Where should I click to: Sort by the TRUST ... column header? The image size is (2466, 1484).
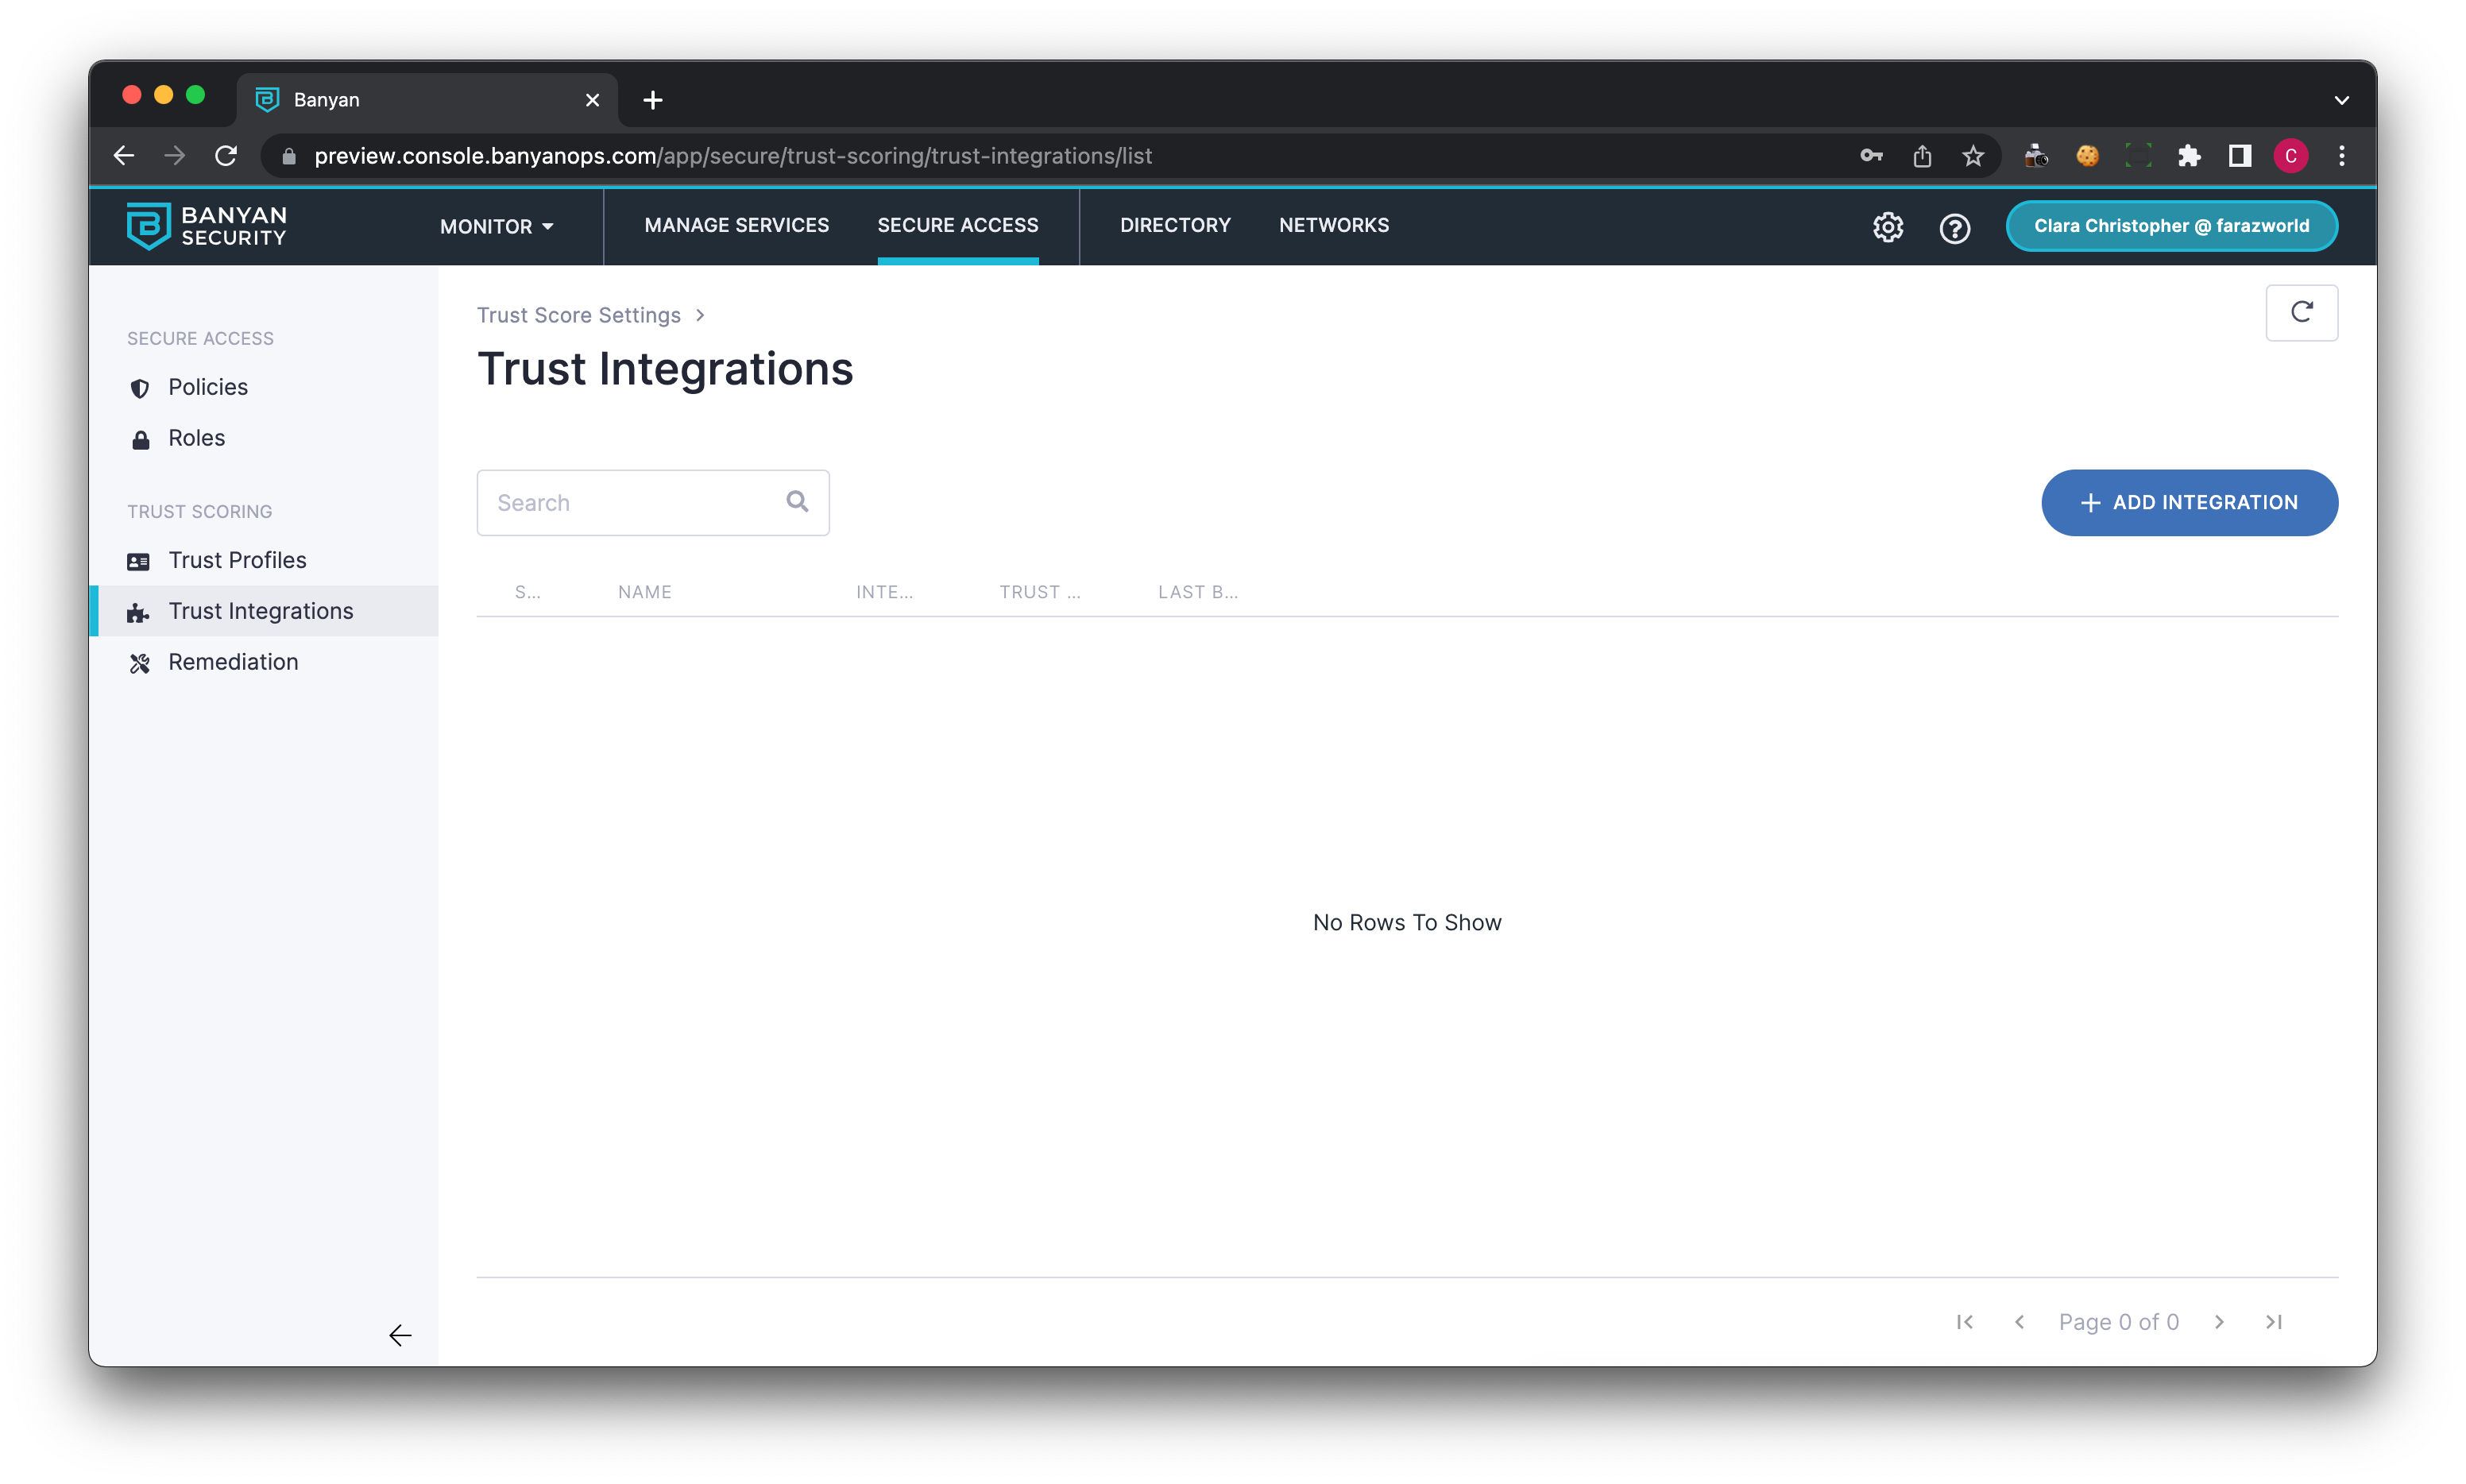coord(1039,592)
